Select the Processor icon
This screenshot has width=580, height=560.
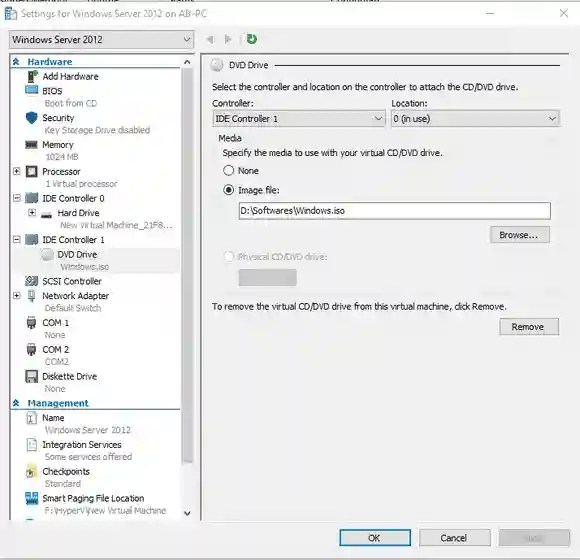pyautogui.click(x=31, y=172)
